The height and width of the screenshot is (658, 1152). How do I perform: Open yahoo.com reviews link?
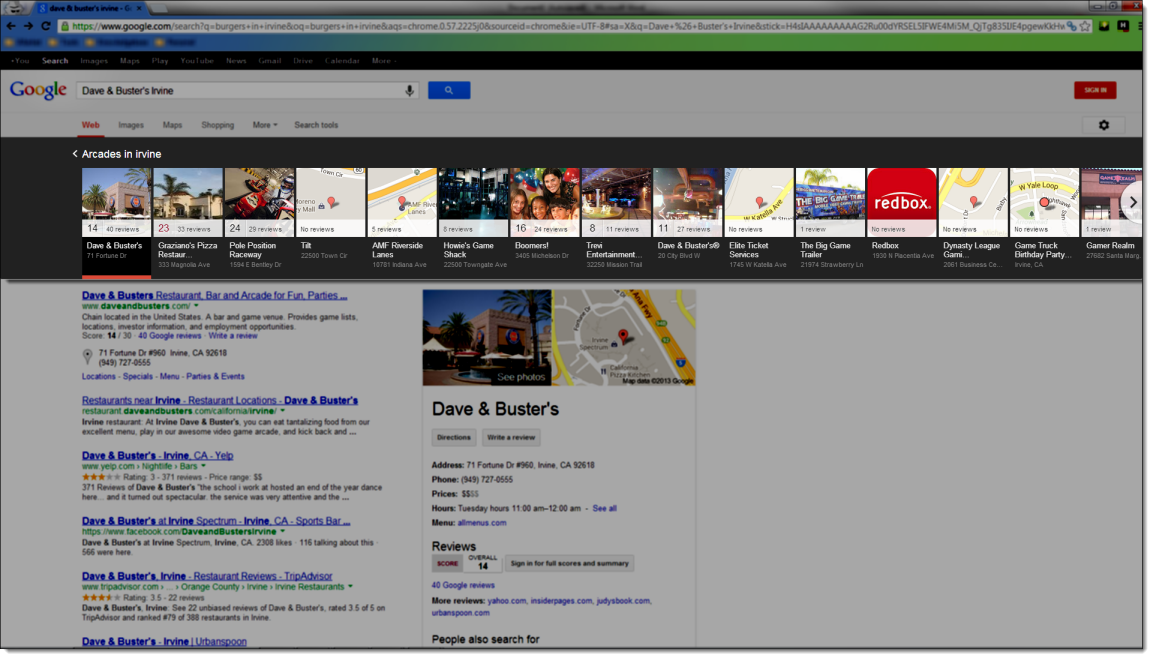click(507, 601)
